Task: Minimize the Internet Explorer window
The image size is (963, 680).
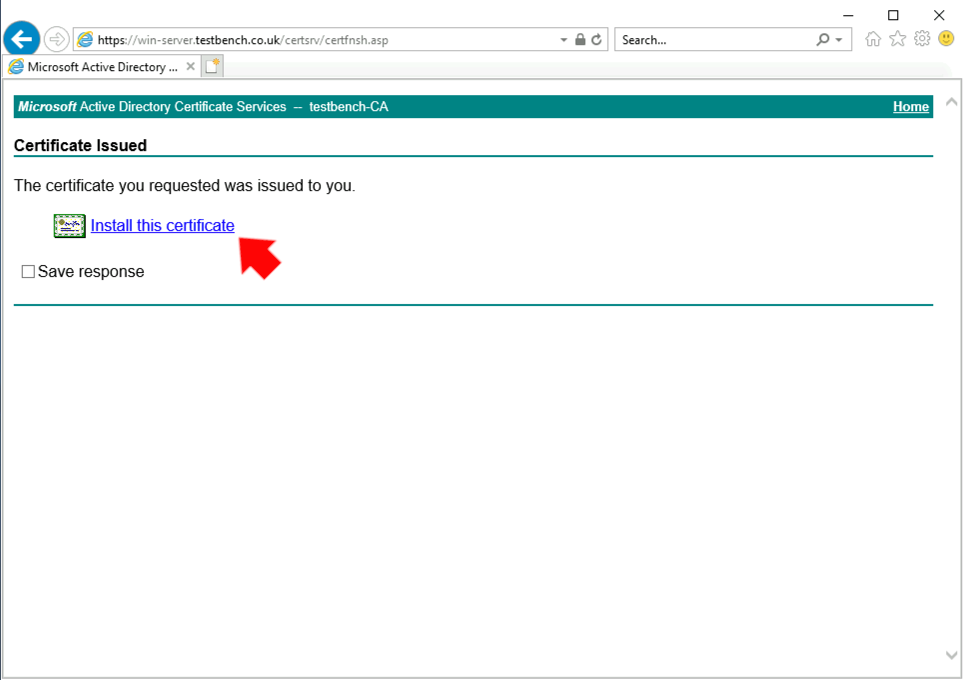Action: click(848, 15)
